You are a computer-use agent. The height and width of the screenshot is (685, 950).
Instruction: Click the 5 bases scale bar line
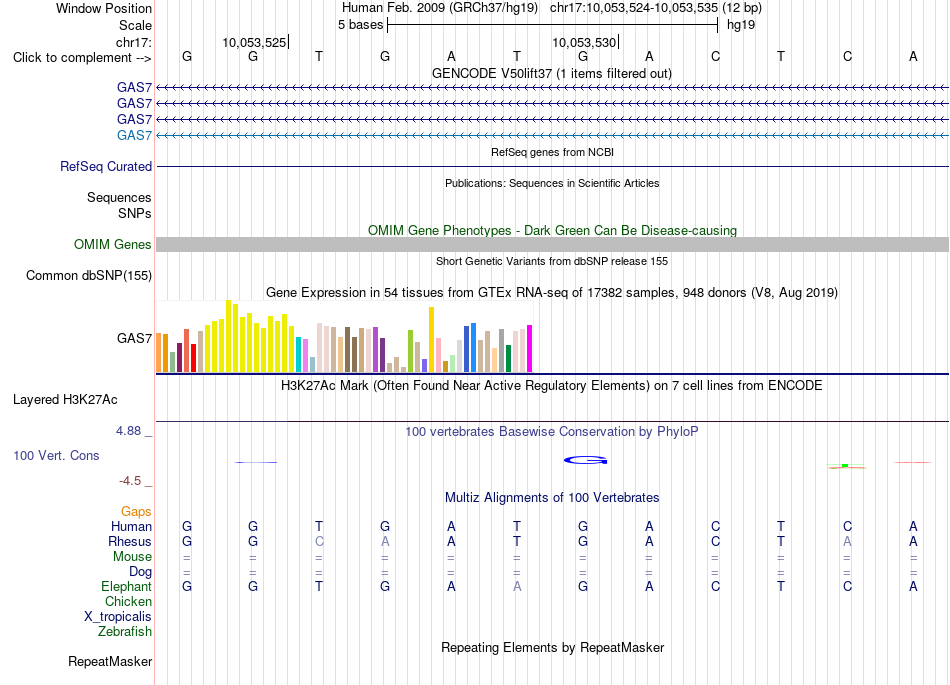point(552,25)
